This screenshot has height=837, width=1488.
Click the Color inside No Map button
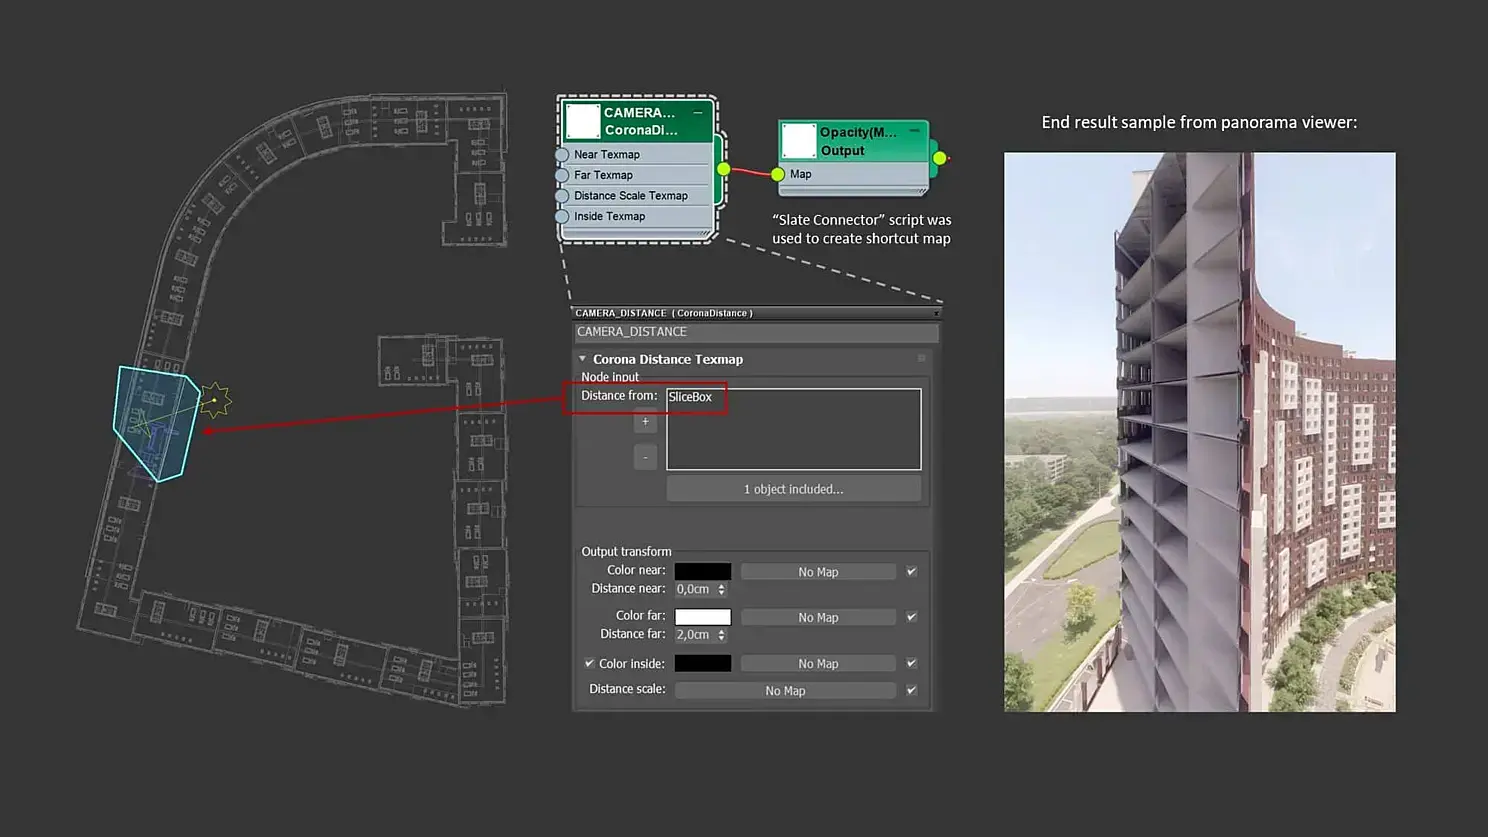tap(818, 663)
